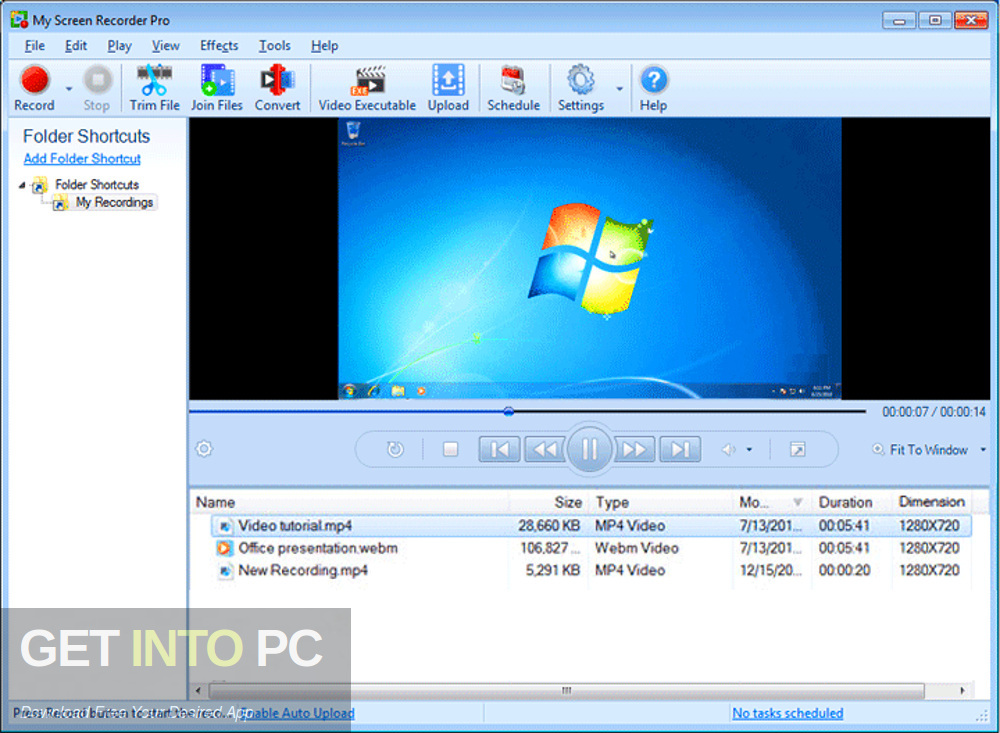
Task: Click the Office presentation.webm file icon
Action: (224, 548)
